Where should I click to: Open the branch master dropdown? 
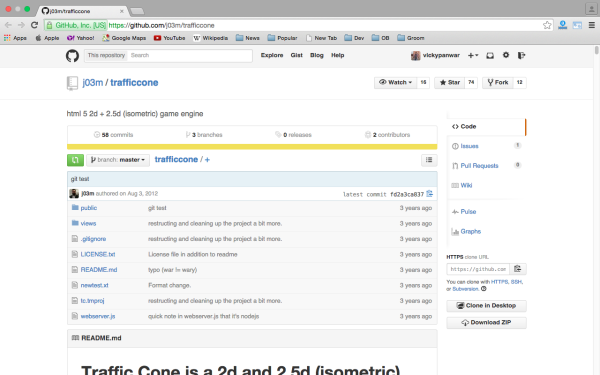point(118,160)
